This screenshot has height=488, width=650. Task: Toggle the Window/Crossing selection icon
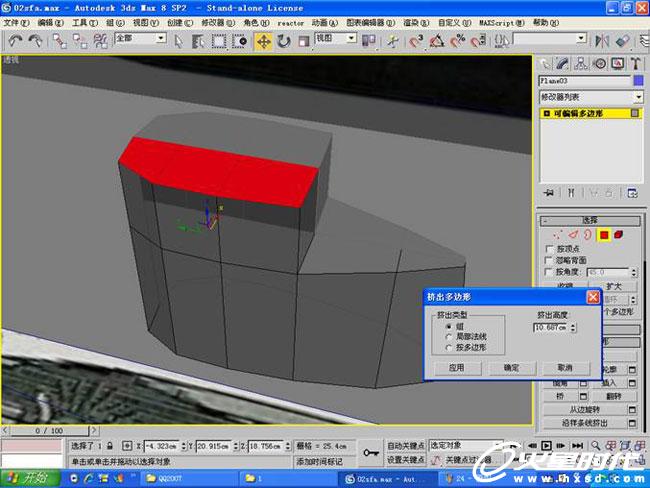(240, 41)
